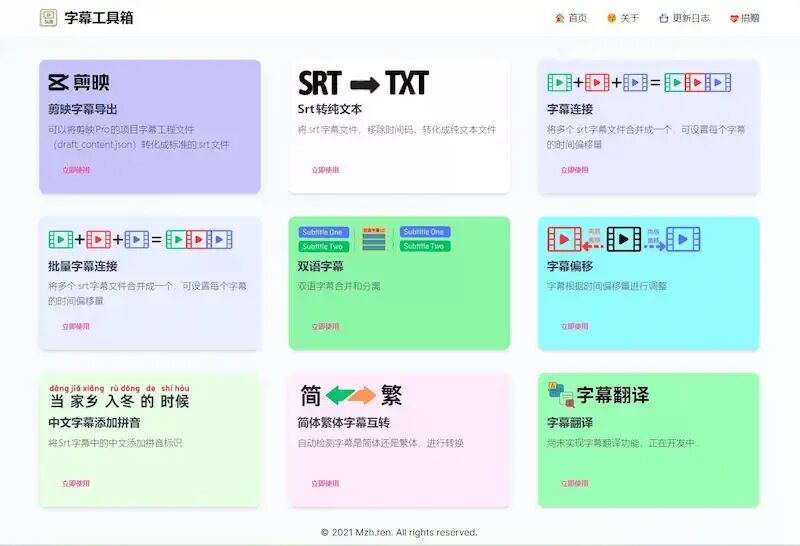This screenshot has width=800, height=546.
Task: Click the translation icon beside large 字幕翻译
Action: coord(561,395)
